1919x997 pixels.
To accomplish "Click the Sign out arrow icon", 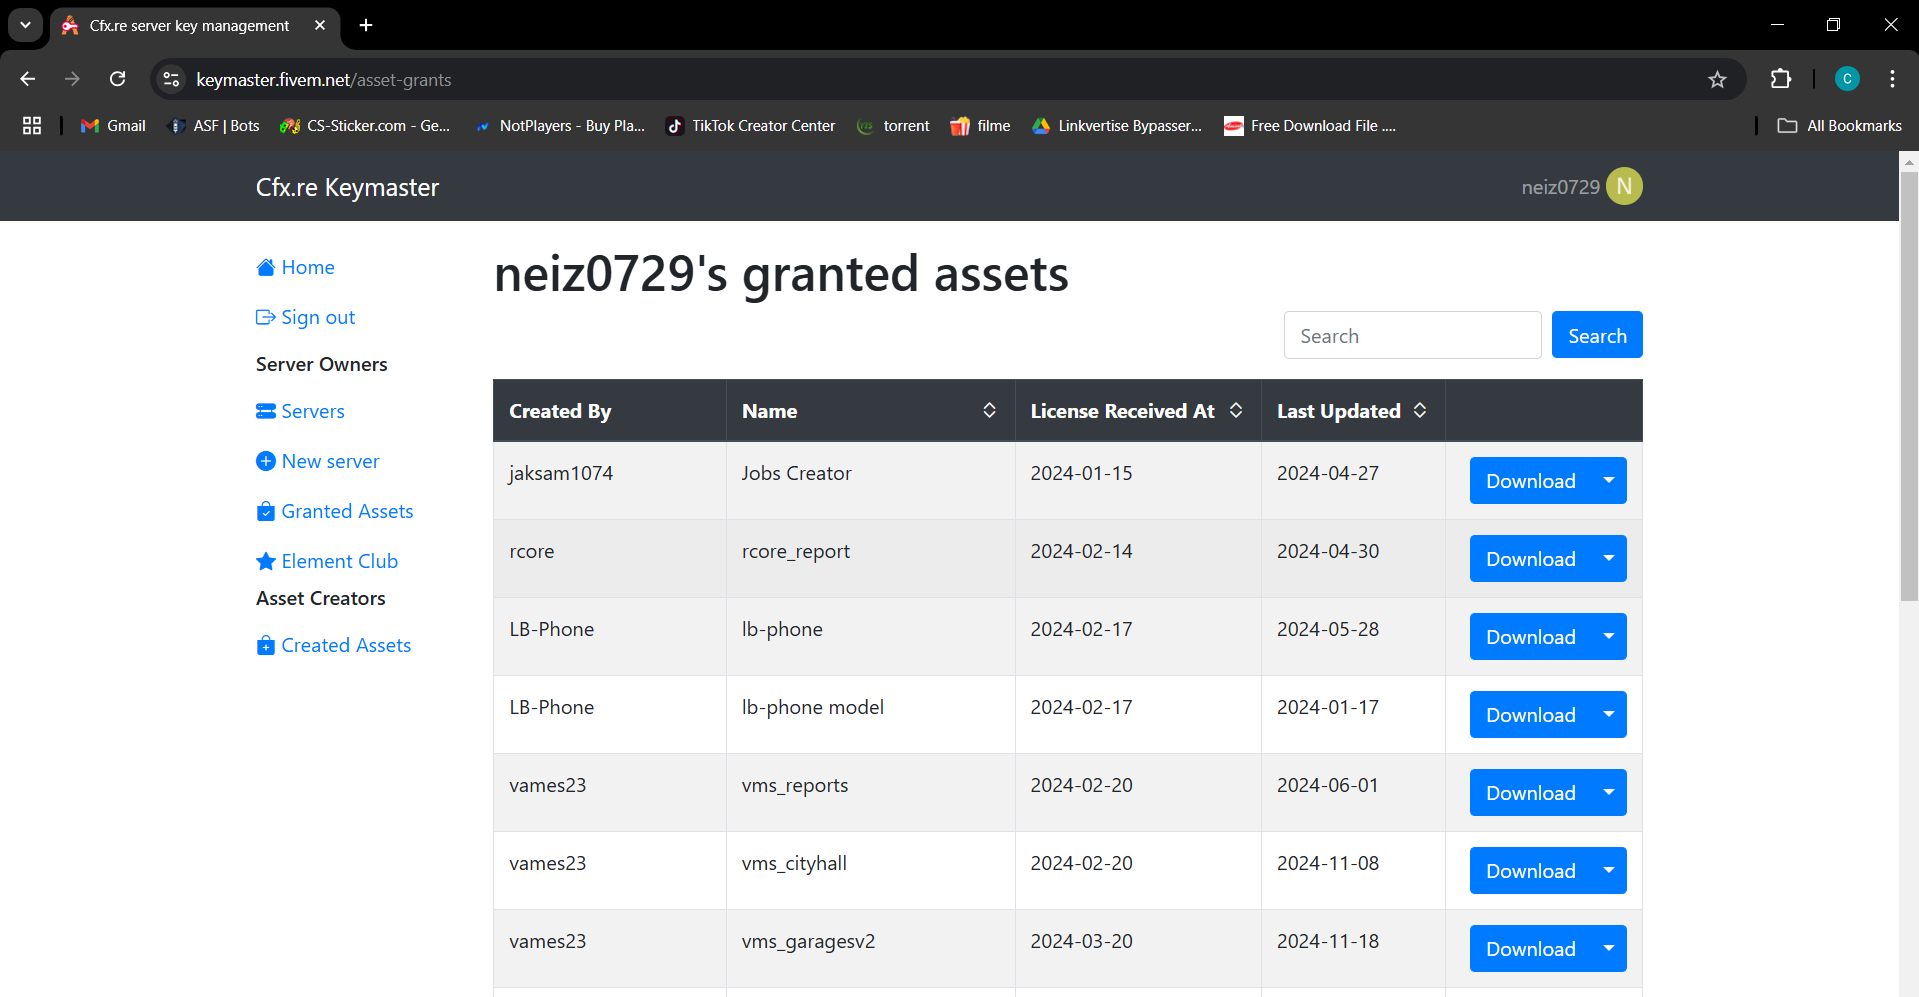I will click(266, 317).
